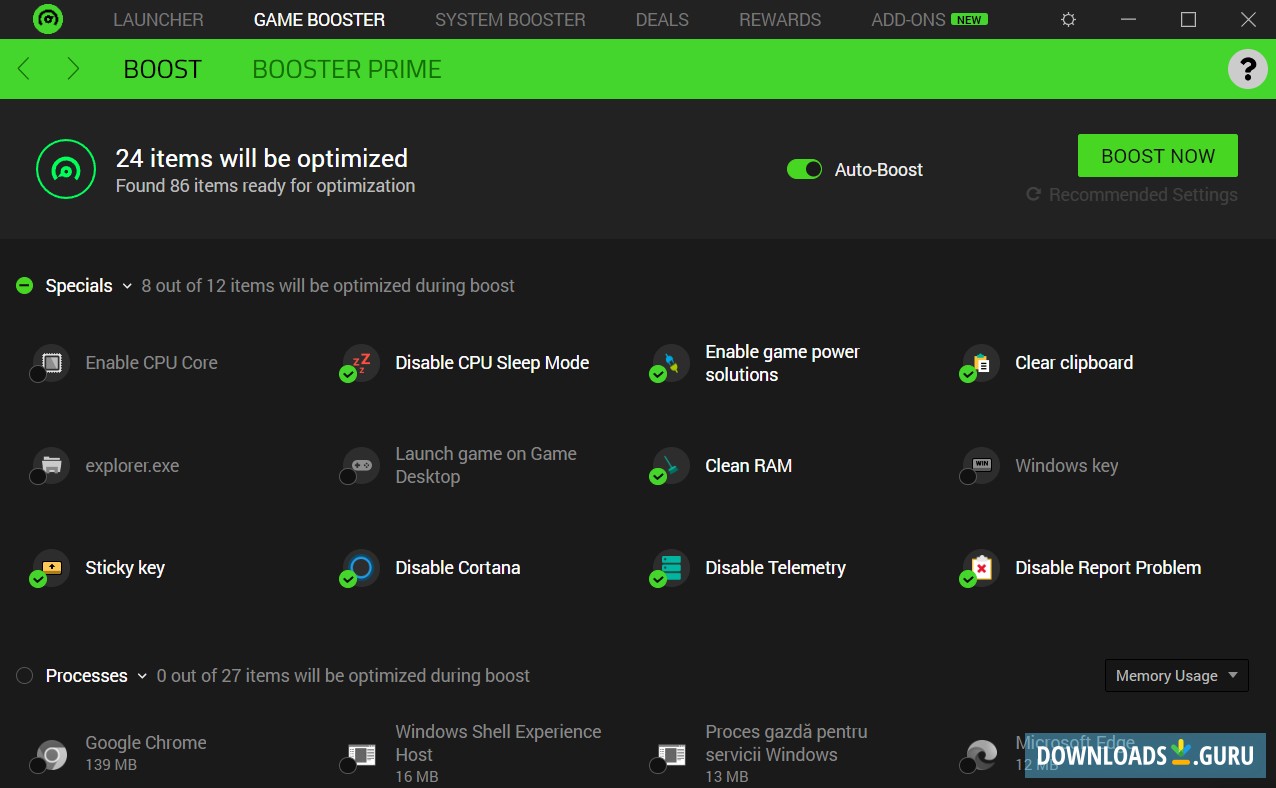Click the Disable Telemetry icon
Viewport: 1276px width, 788px height.
668,567
